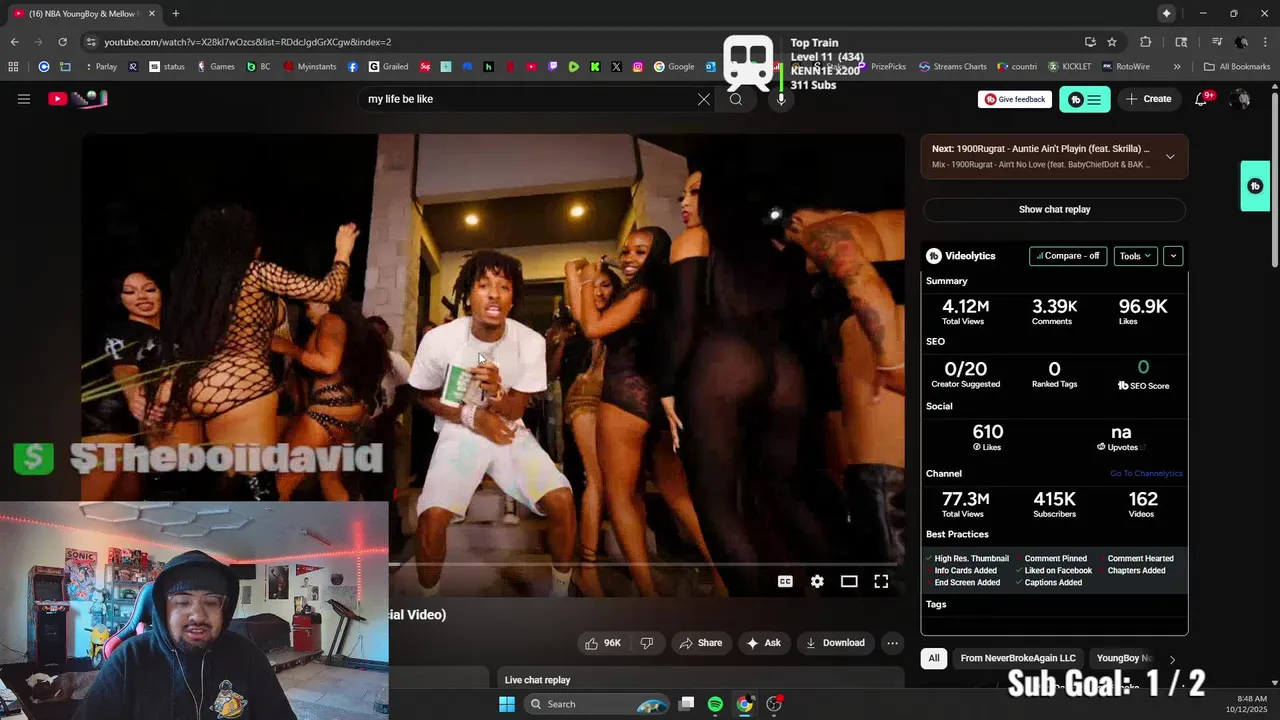Open RotoWire bookmark
1280x720 pixels.
(x=1126, y=67)
